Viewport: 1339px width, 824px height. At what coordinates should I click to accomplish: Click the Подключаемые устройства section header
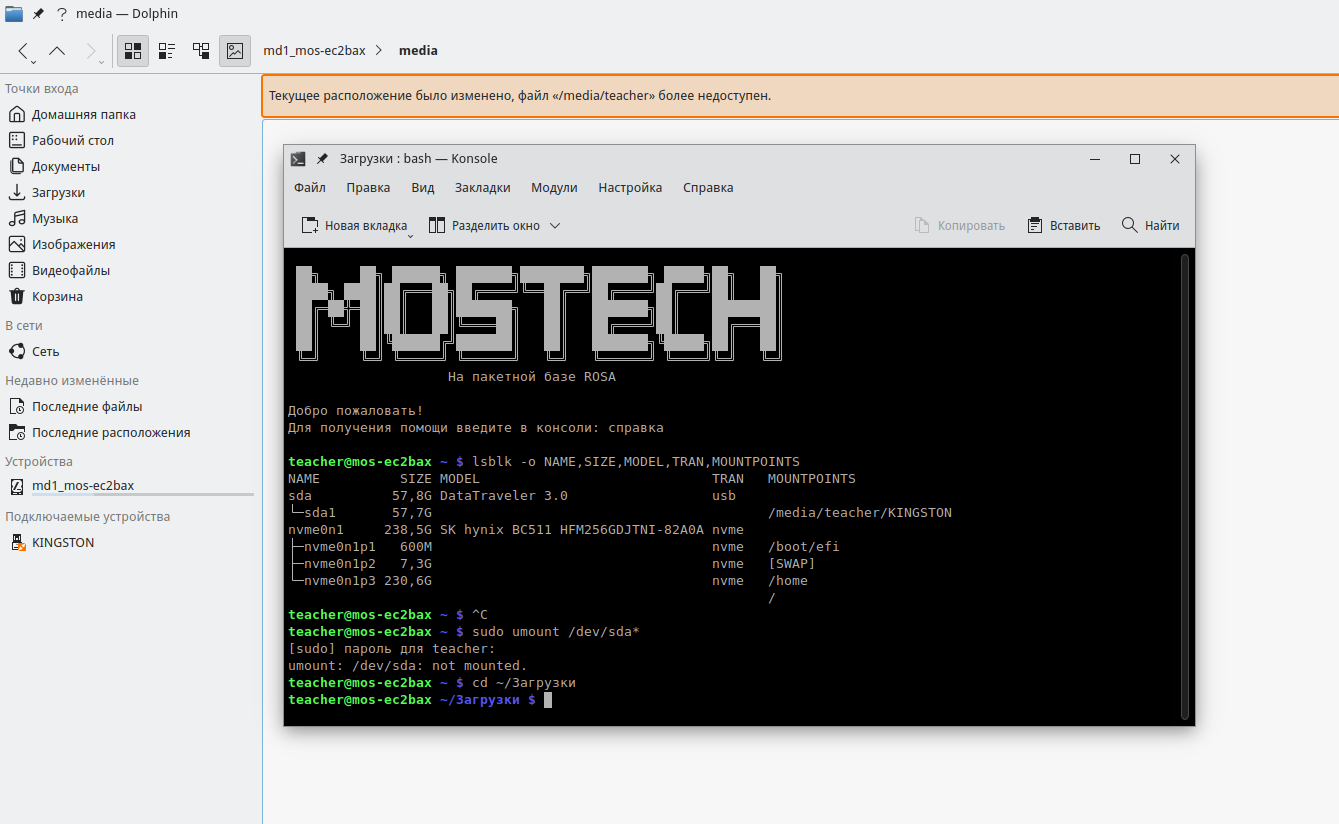coord(87,517)
